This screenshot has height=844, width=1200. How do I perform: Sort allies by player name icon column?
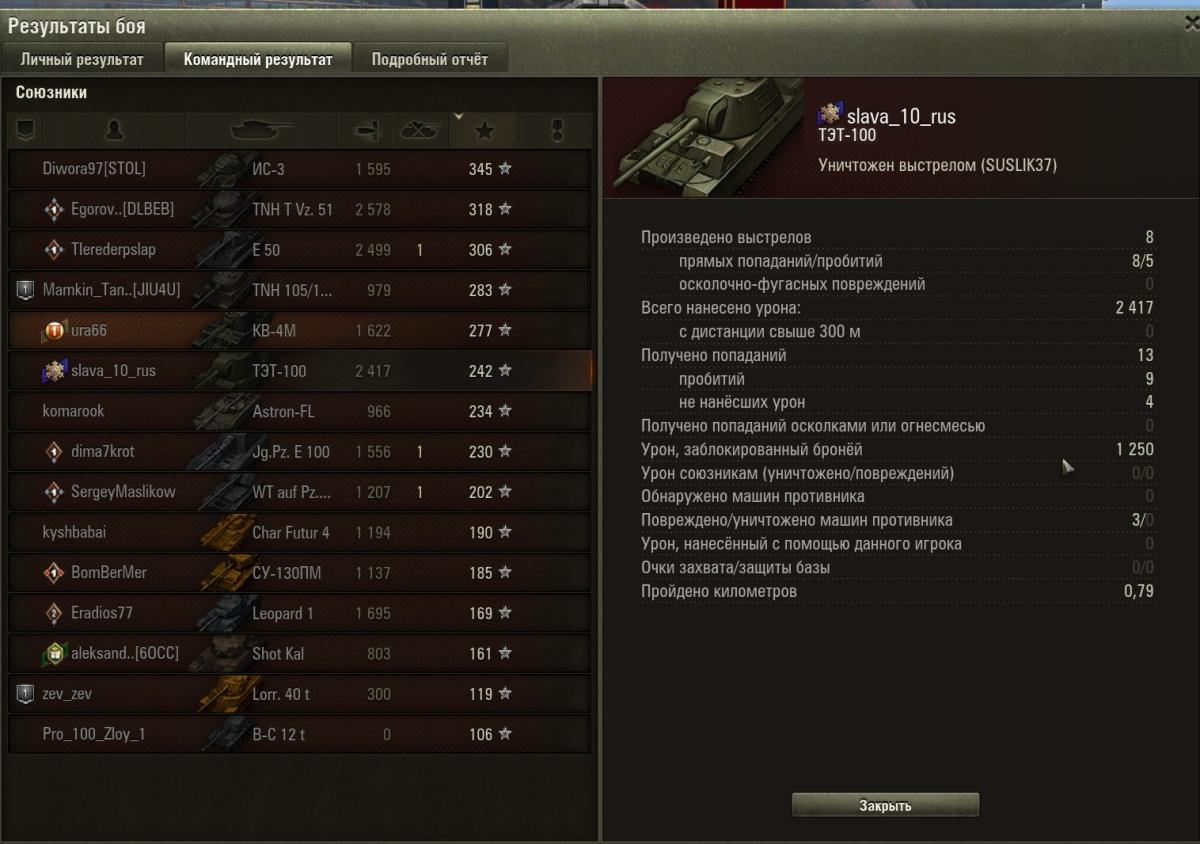tap(114, 130)
